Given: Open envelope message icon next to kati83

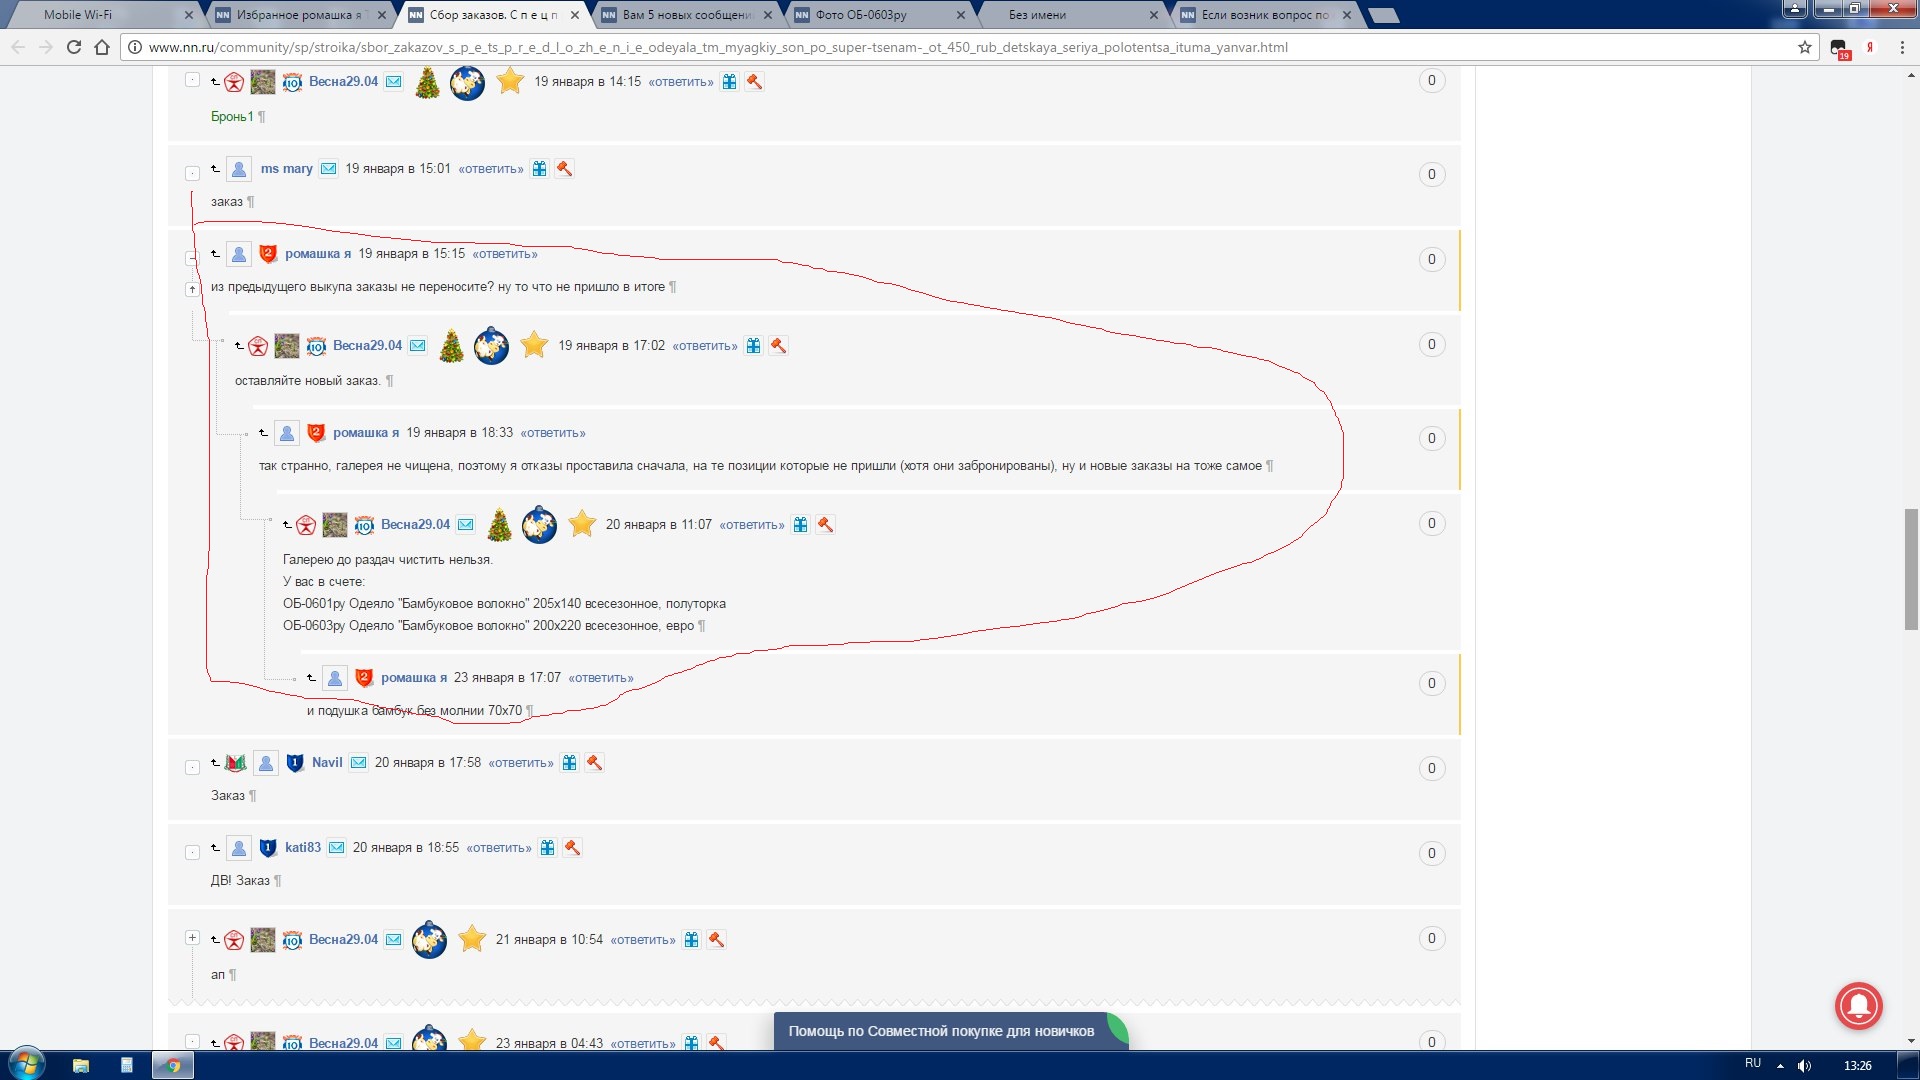Looking at the screenshot, I should point(337,848).
